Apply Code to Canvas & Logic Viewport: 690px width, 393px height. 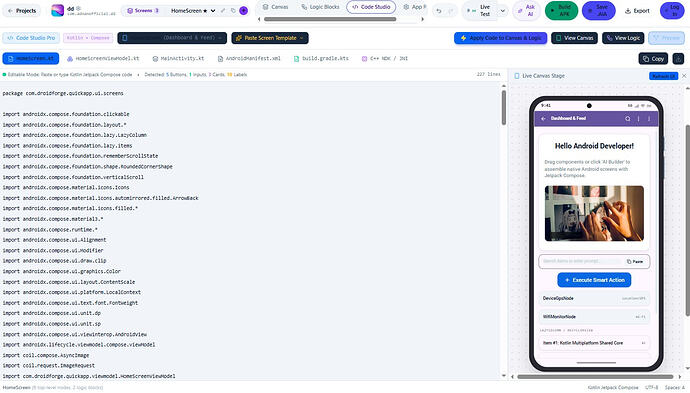pos(500,38)
